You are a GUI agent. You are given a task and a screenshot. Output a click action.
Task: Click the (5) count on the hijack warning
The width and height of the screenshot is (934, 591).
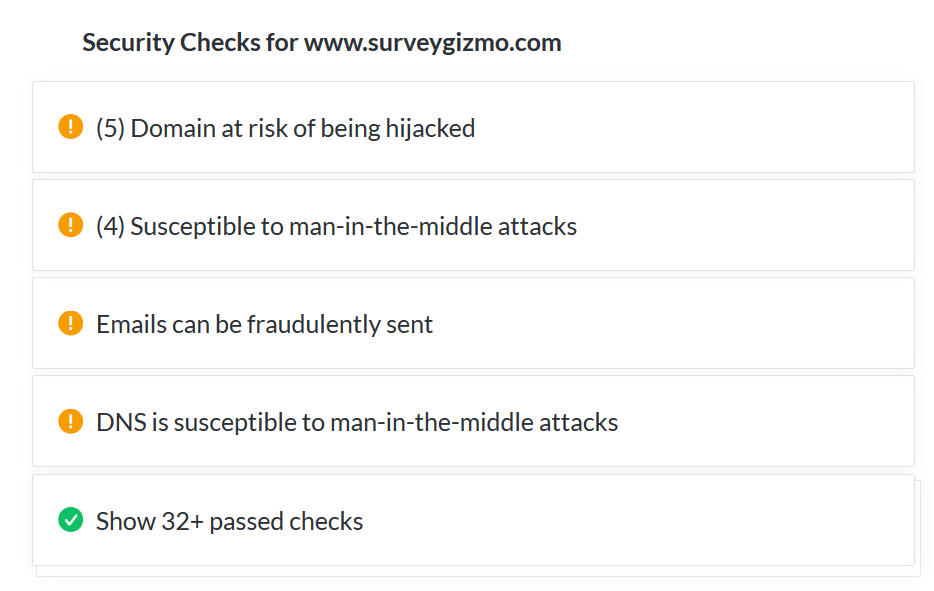click(x=106, y=127)
